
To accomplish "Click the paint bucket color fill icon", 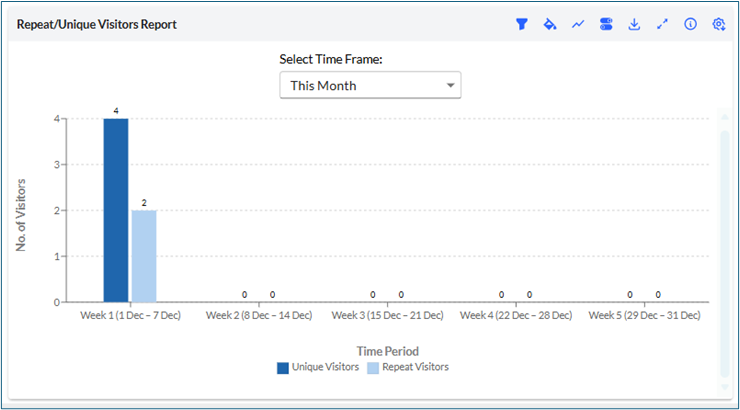I will [x=550, y=24].
